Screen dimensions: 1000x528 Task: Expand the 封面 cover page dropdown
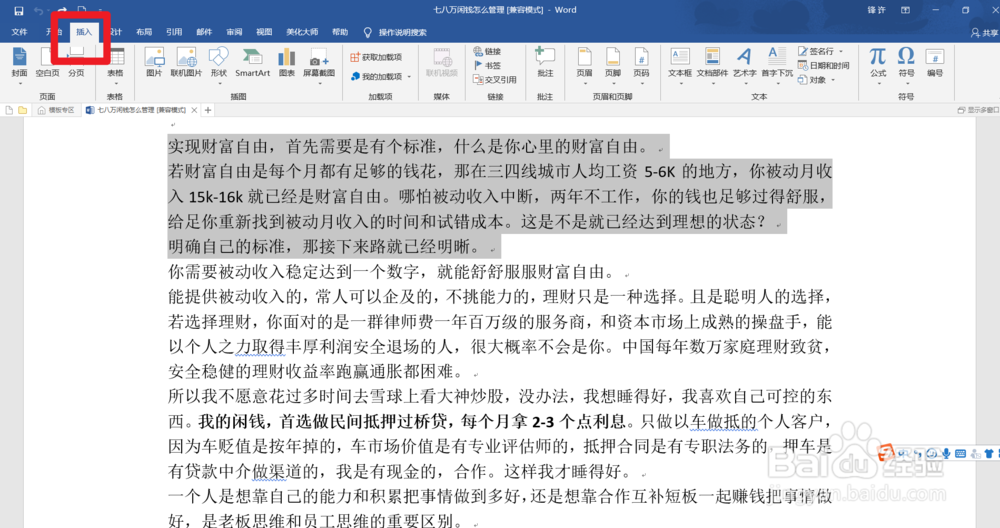20,84
